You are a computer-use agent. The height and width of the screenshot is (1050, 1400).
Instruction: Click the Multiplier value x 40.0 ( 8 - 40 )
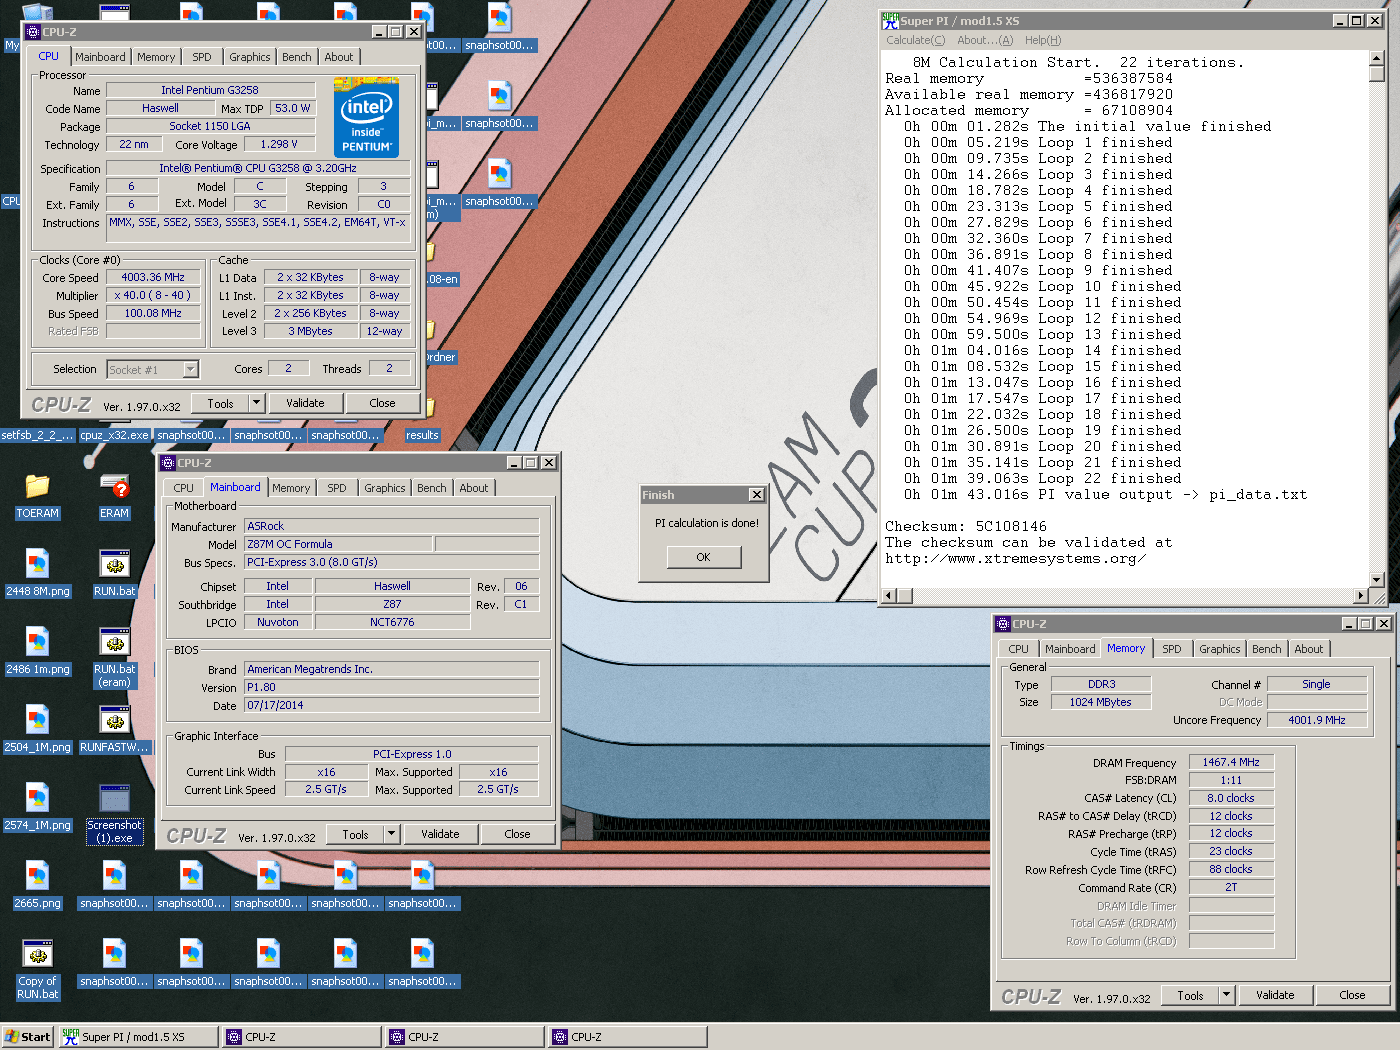pyautogui.click(x=153, y=296)
